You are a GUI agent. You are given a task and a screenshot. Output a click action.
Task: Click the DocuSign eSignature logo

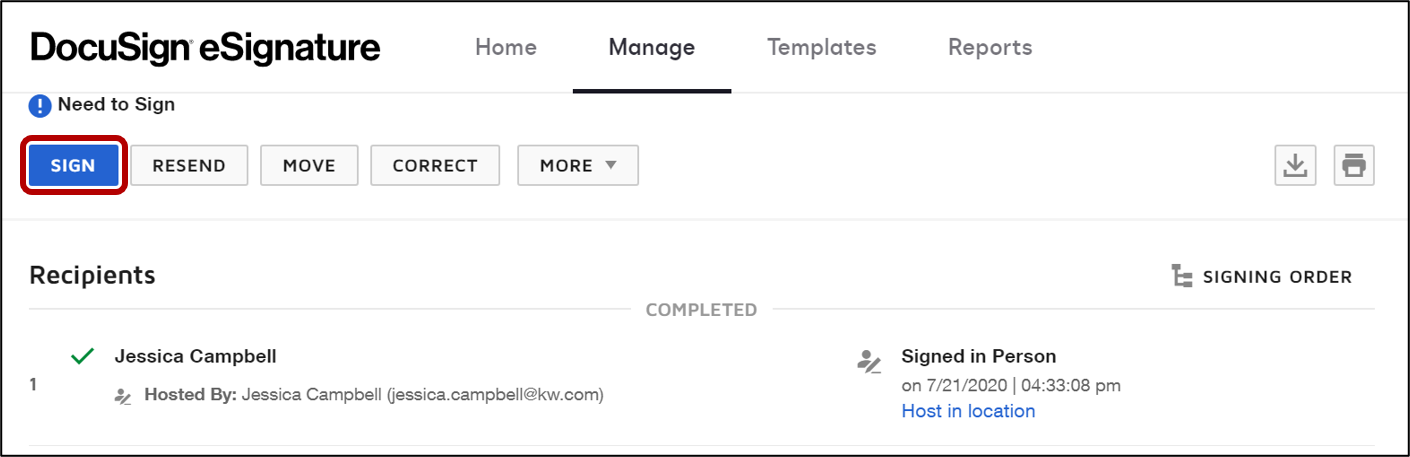(x=206, y=47)
